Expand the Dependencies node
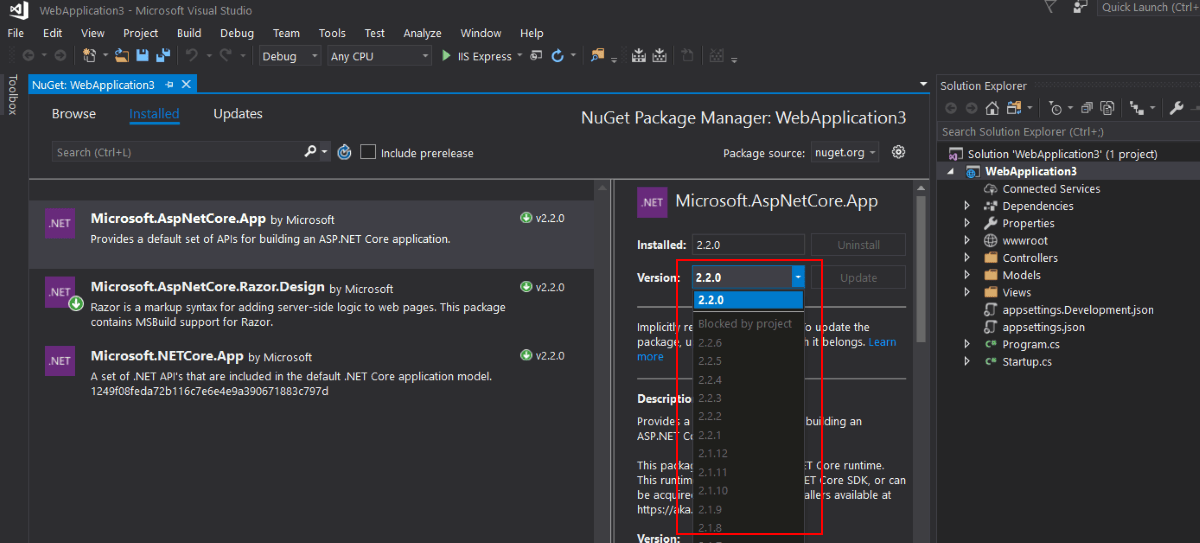The height and width of the screenshot is (543, 1200). (x=967, y=206)
